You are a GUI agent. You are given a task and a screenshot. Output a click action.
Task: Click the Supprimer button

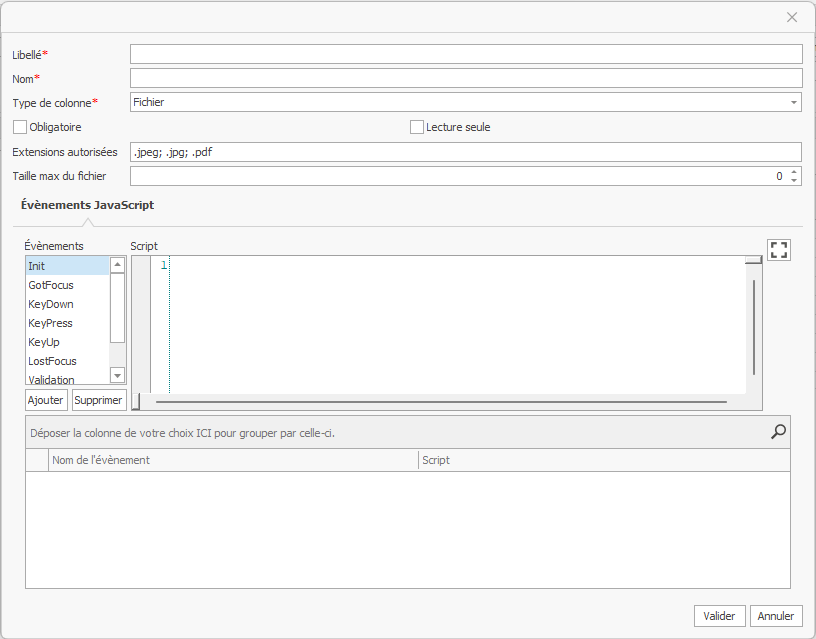point(99,400)
